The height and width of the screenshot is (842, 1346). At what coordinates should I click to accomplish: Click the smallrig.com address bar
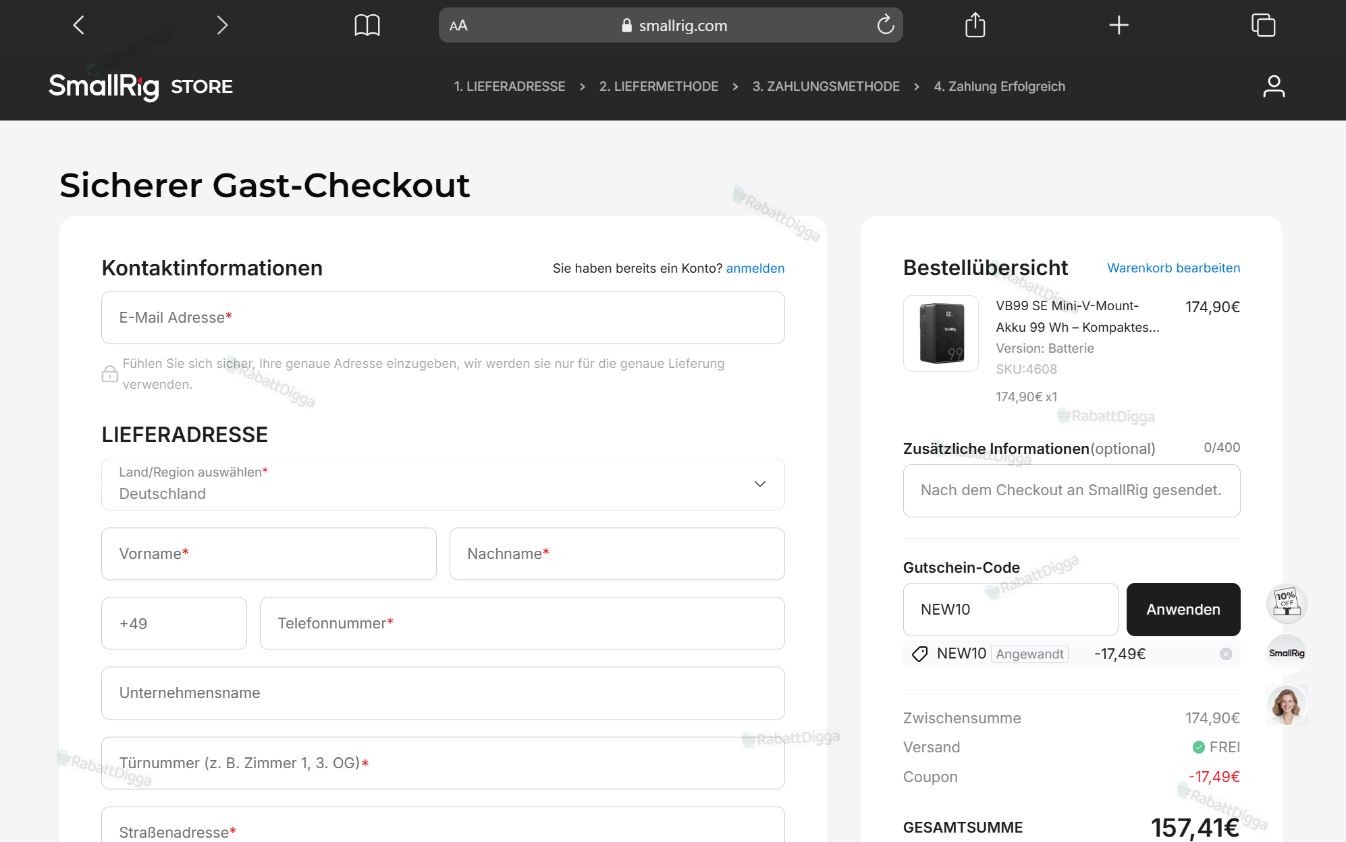point(671,25)
